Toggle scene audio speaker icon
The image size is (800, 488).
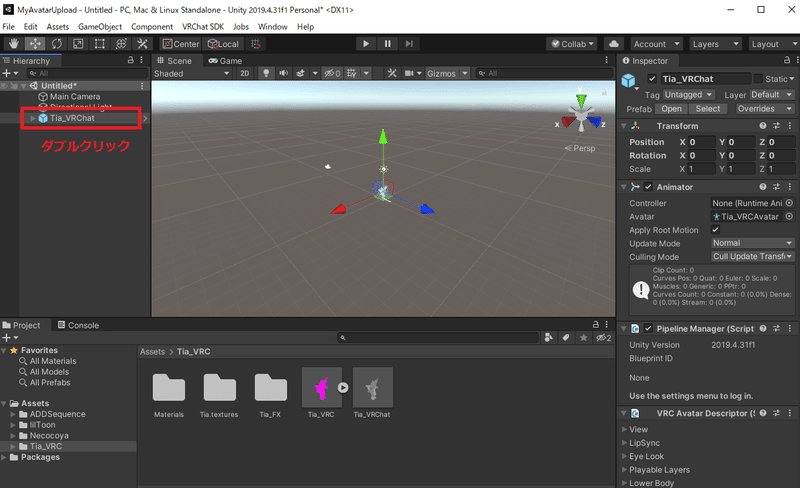[283, 74]
